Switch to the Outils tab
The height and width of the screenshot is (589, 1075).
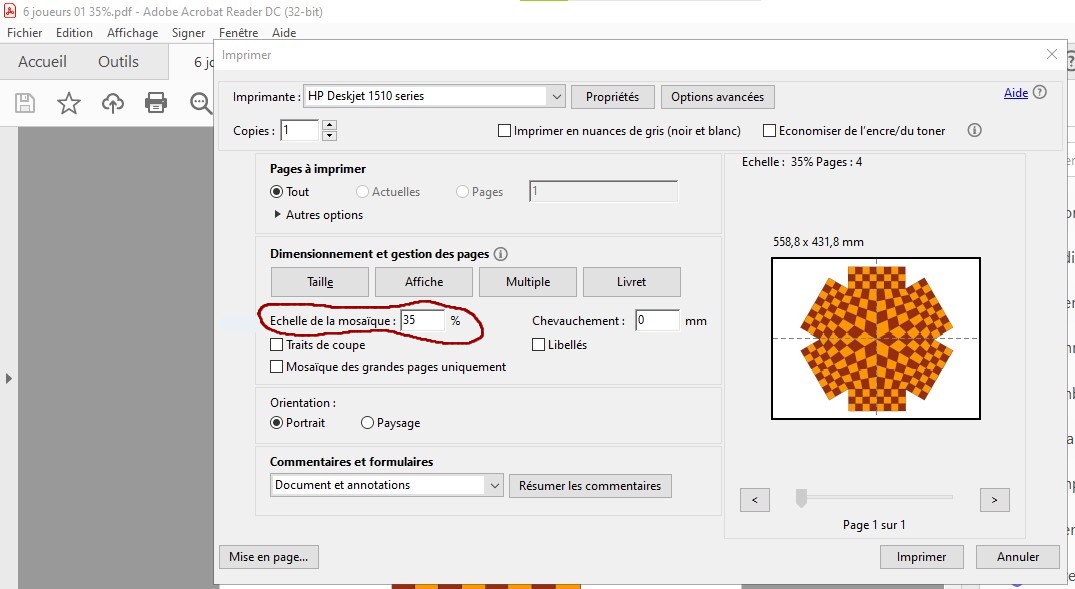click(x=118, y=62)
